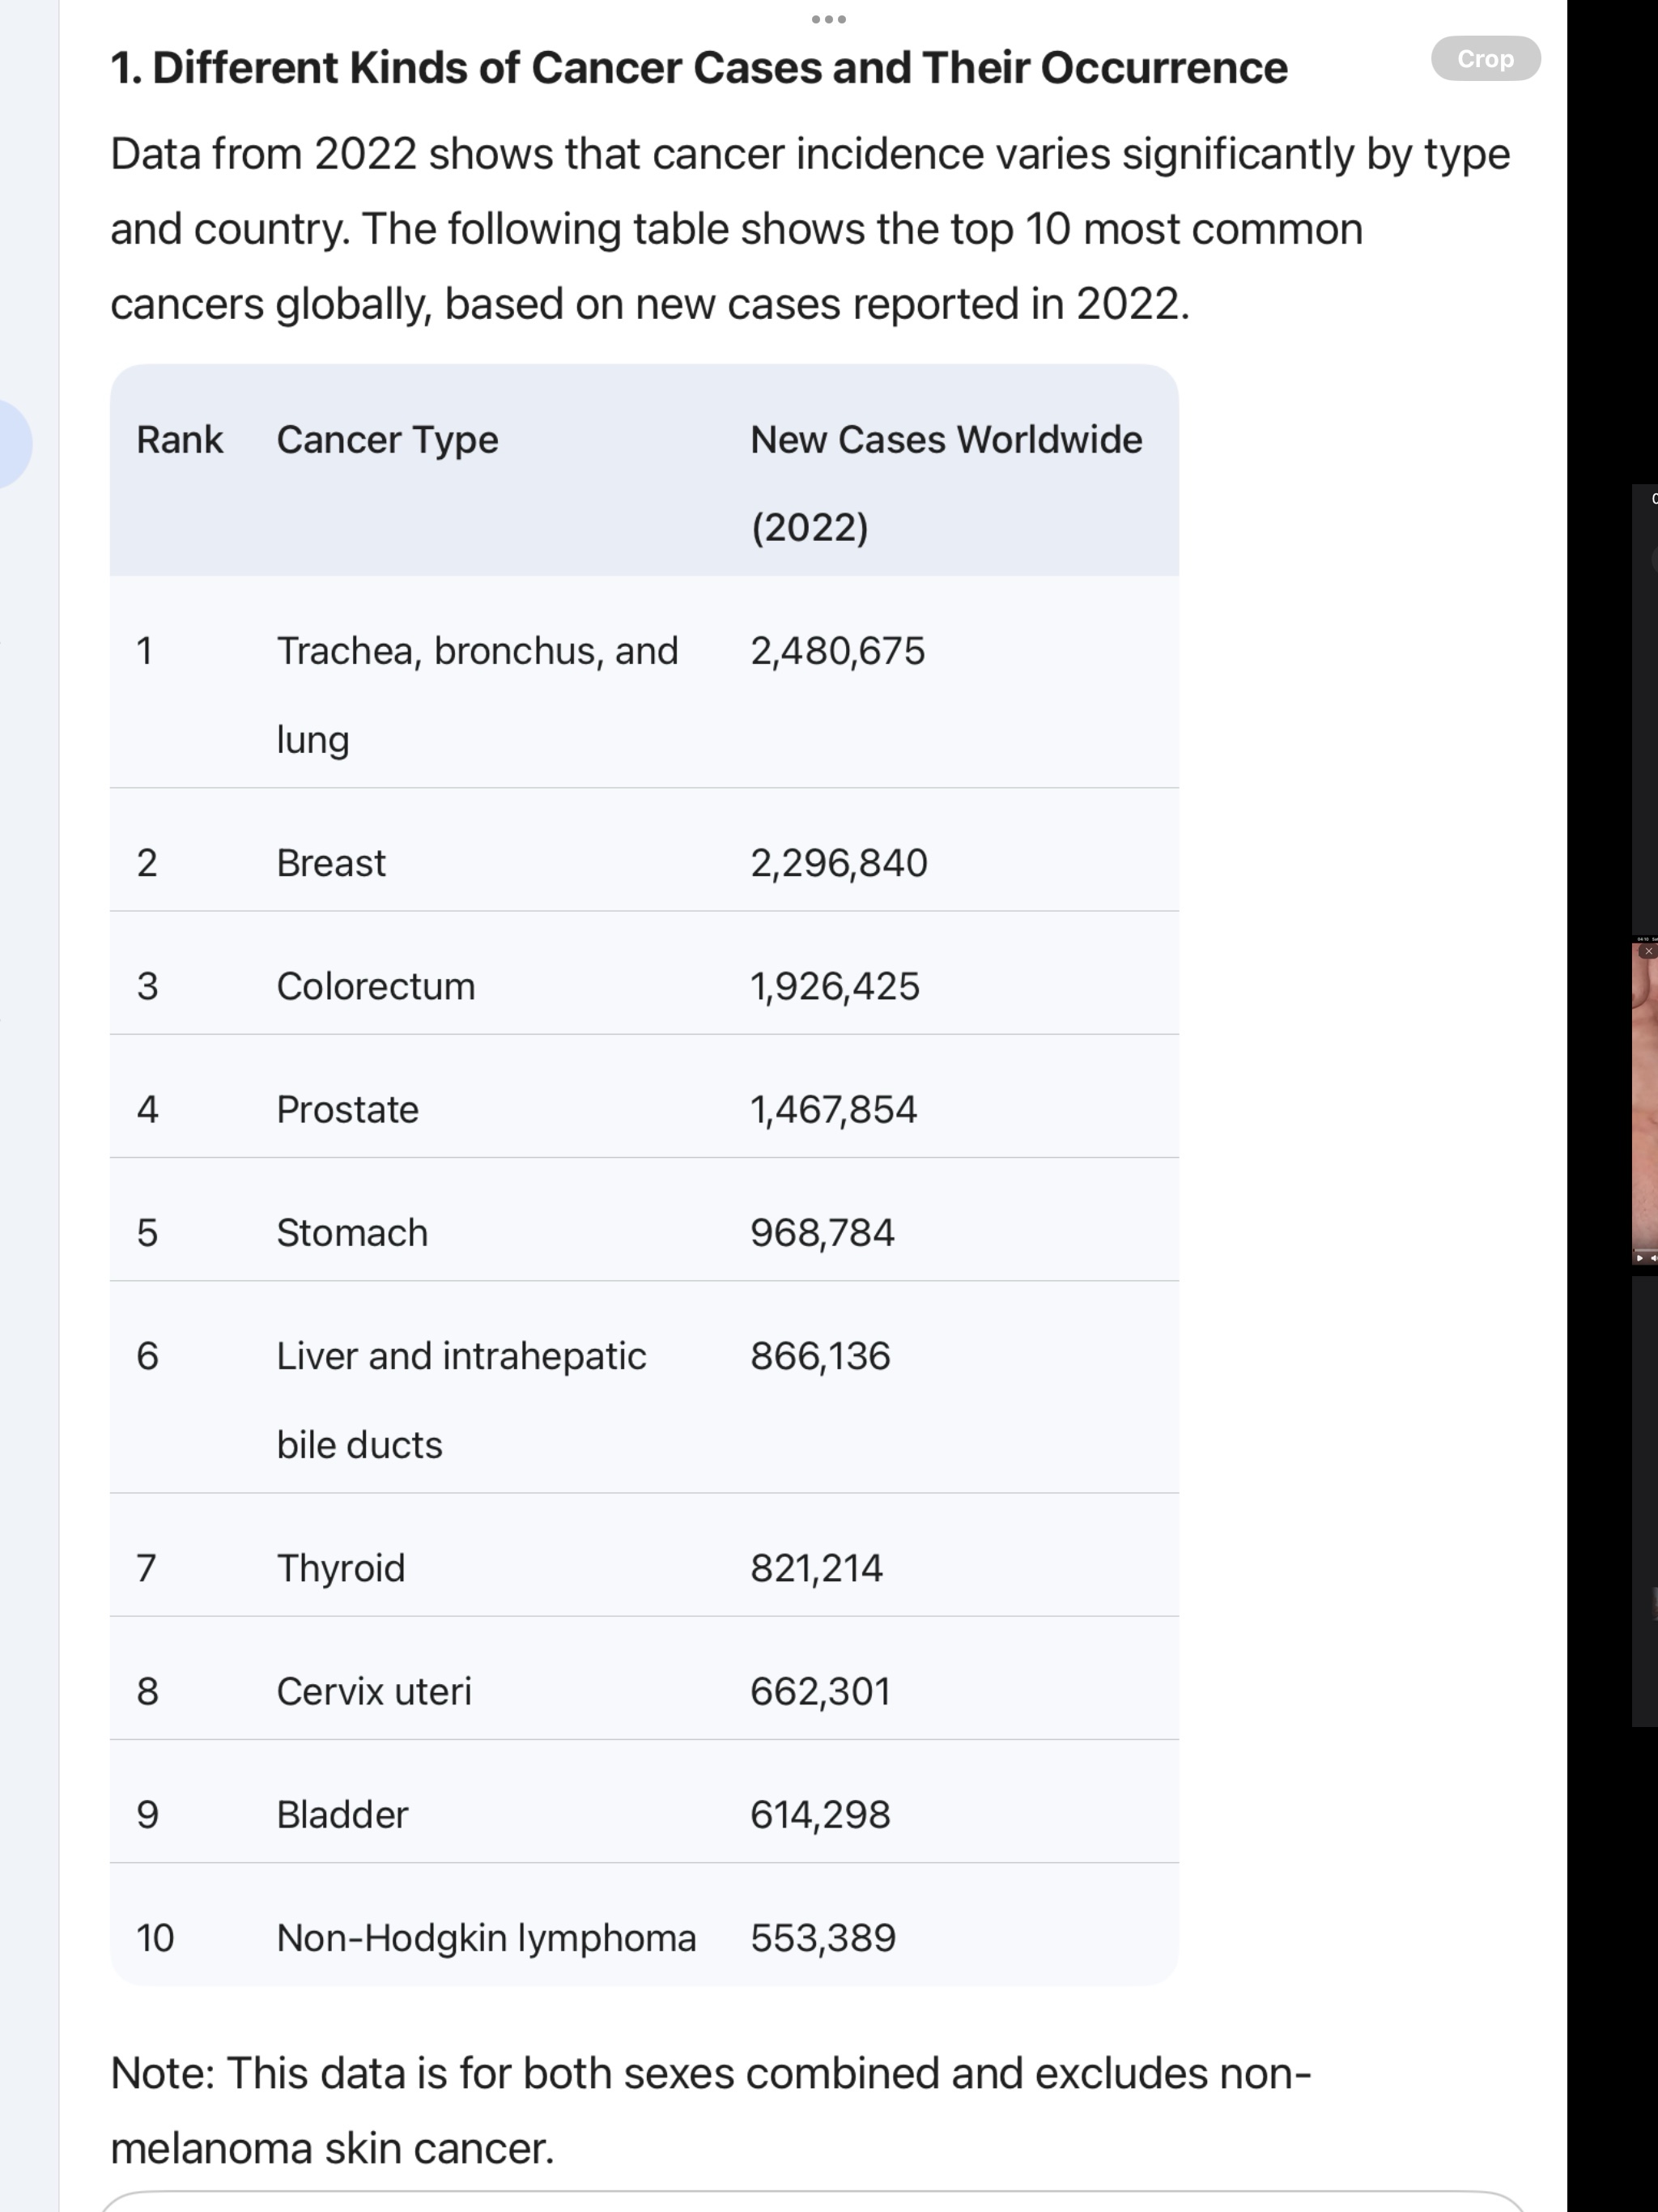Select the skin-toned video thumbnail
Image resolution: width=1658 pixels, height=2212 pixels.
pos(1645,1100)
